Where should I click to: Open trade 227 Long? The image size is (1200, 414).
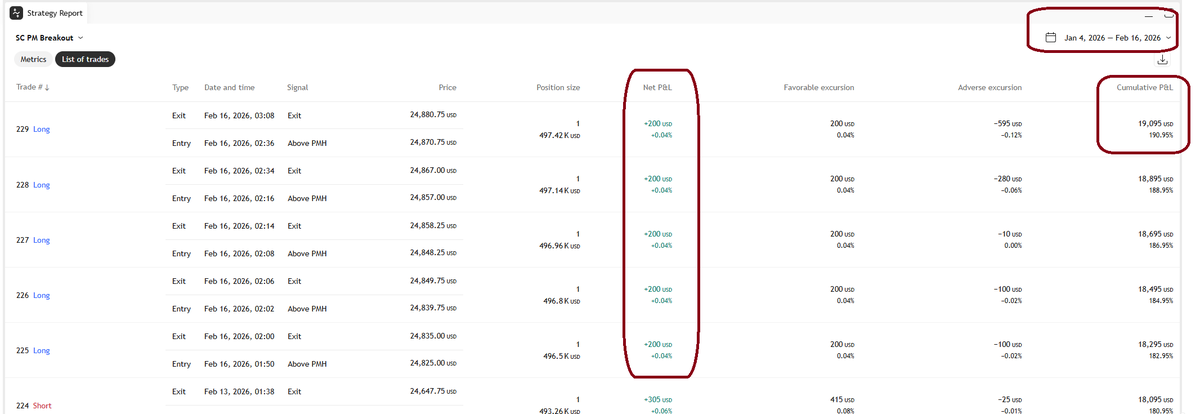click(x=34, y=240)
